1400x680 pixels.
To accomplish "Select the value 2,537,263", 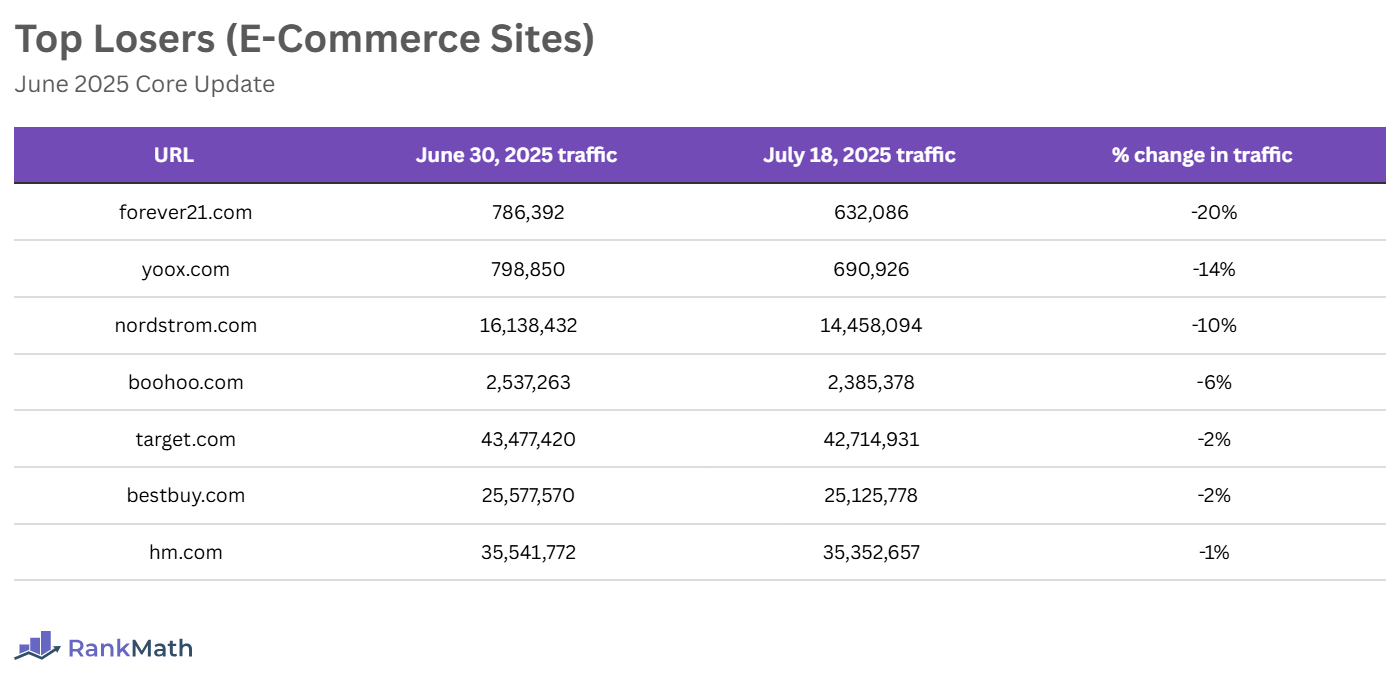I will (528, 382).
